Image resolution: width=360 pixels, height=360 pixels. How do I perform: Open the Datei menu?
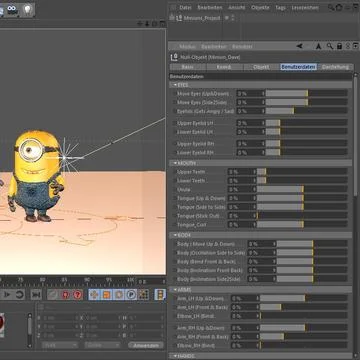[185, 7]
